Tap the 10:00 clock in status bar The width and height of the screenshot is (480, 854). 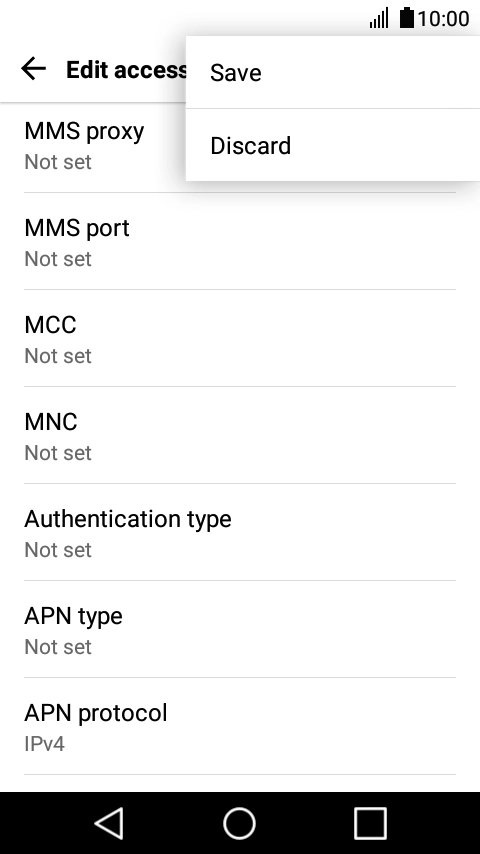point(443,19)
